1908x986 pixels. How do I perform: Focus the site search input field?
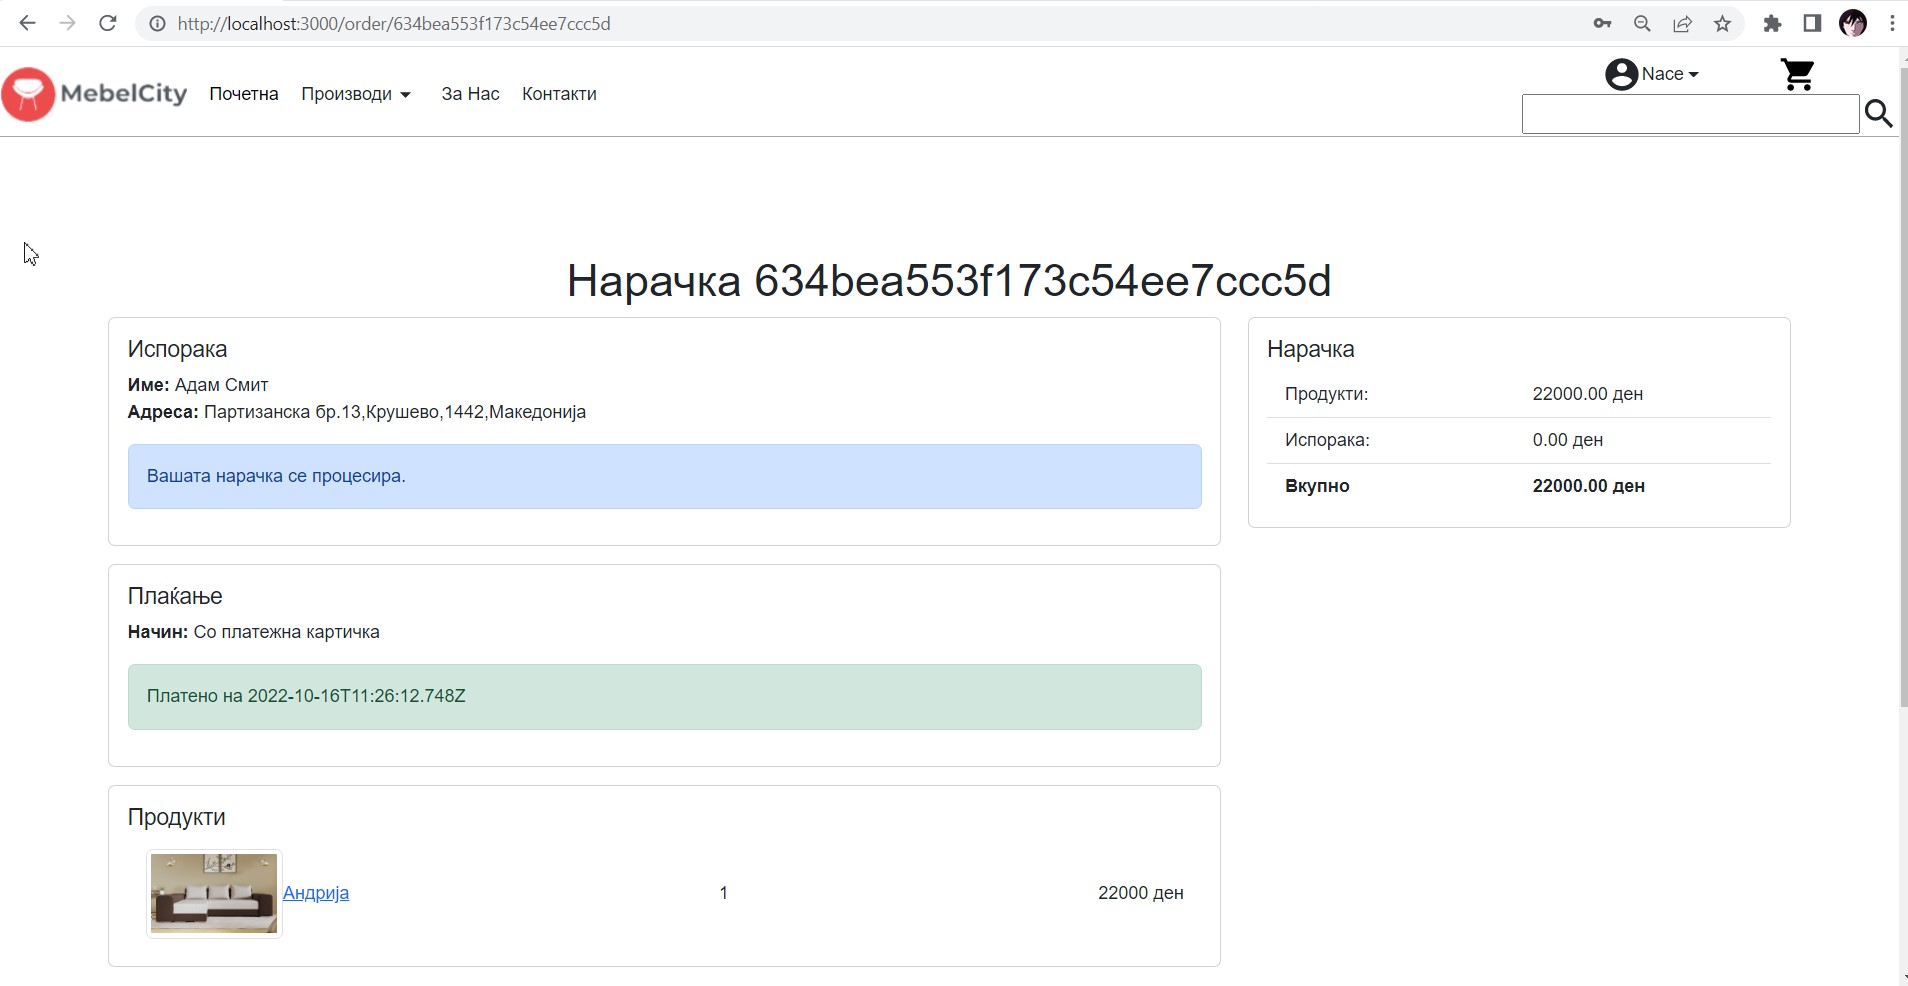click(1689, 115)
